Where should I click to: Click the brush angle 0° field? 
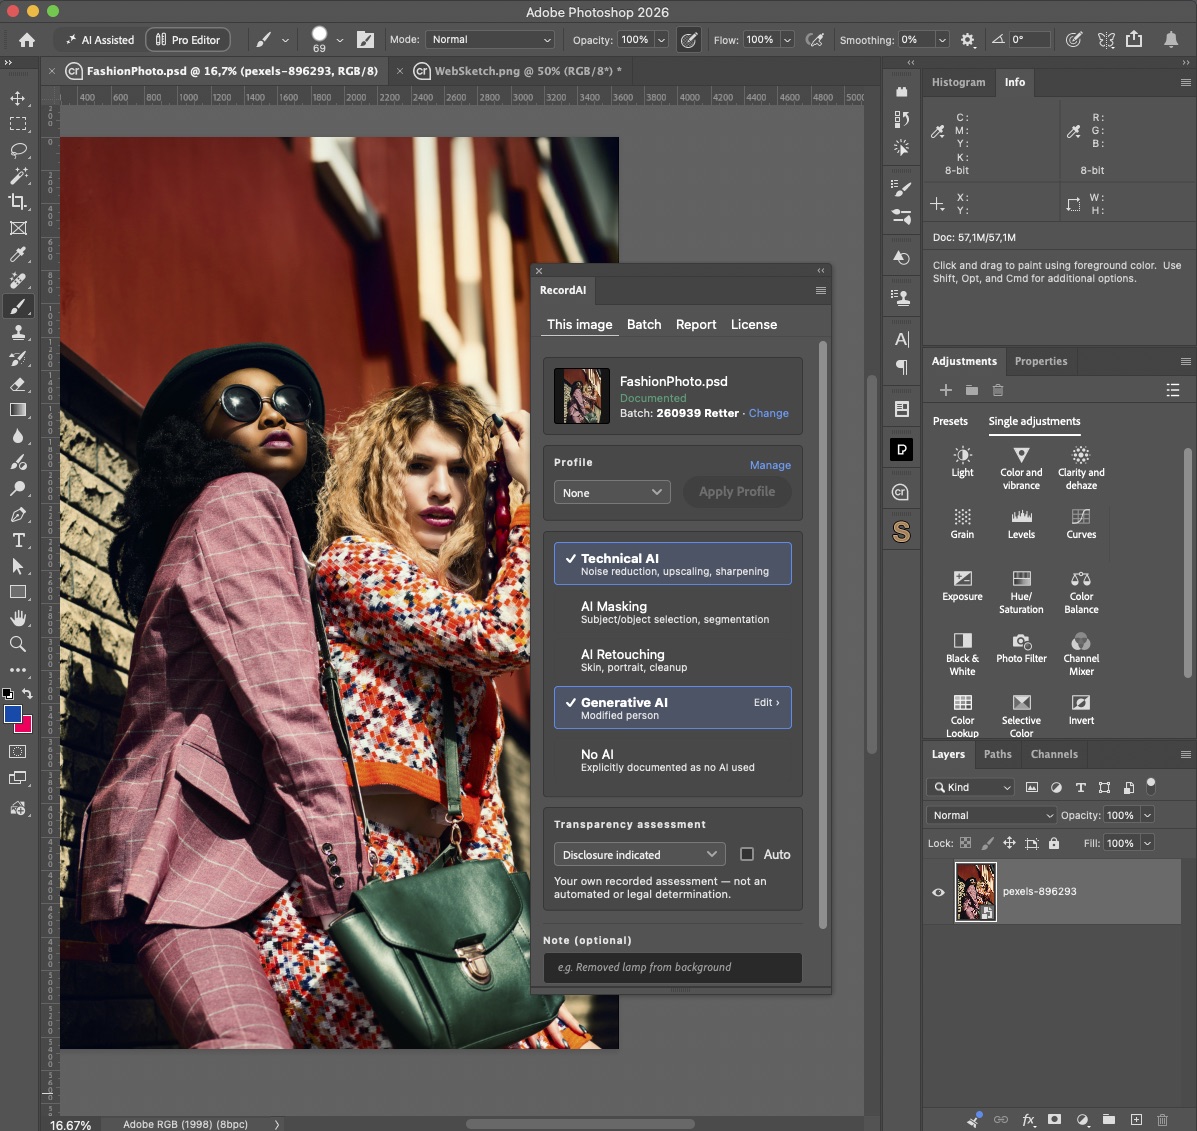point(1030,40)
